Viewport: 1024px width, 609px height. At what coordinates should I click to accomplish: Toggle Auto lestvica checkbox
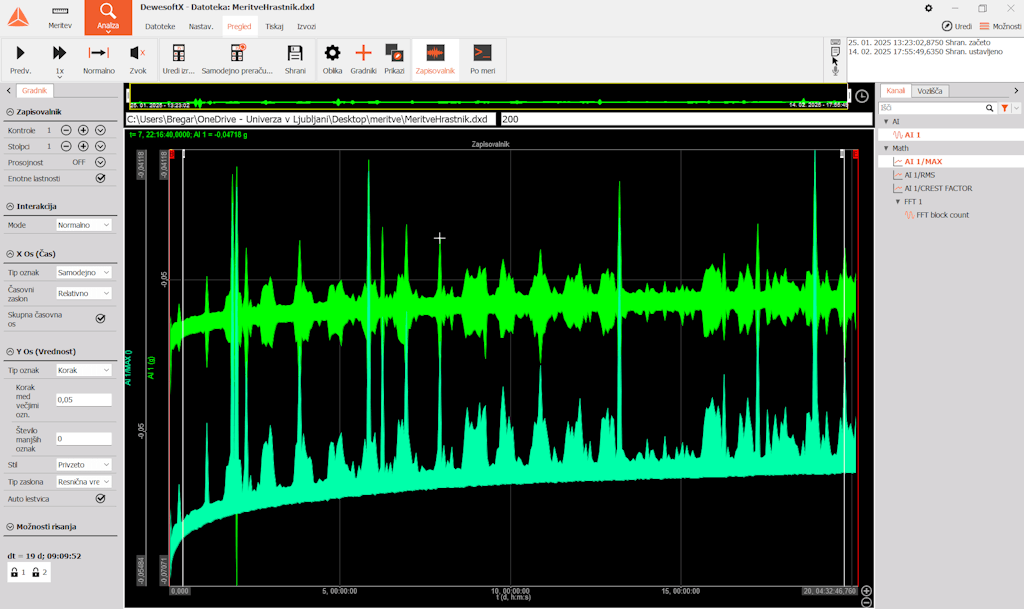pyautogui.click(x=101, y=499)
